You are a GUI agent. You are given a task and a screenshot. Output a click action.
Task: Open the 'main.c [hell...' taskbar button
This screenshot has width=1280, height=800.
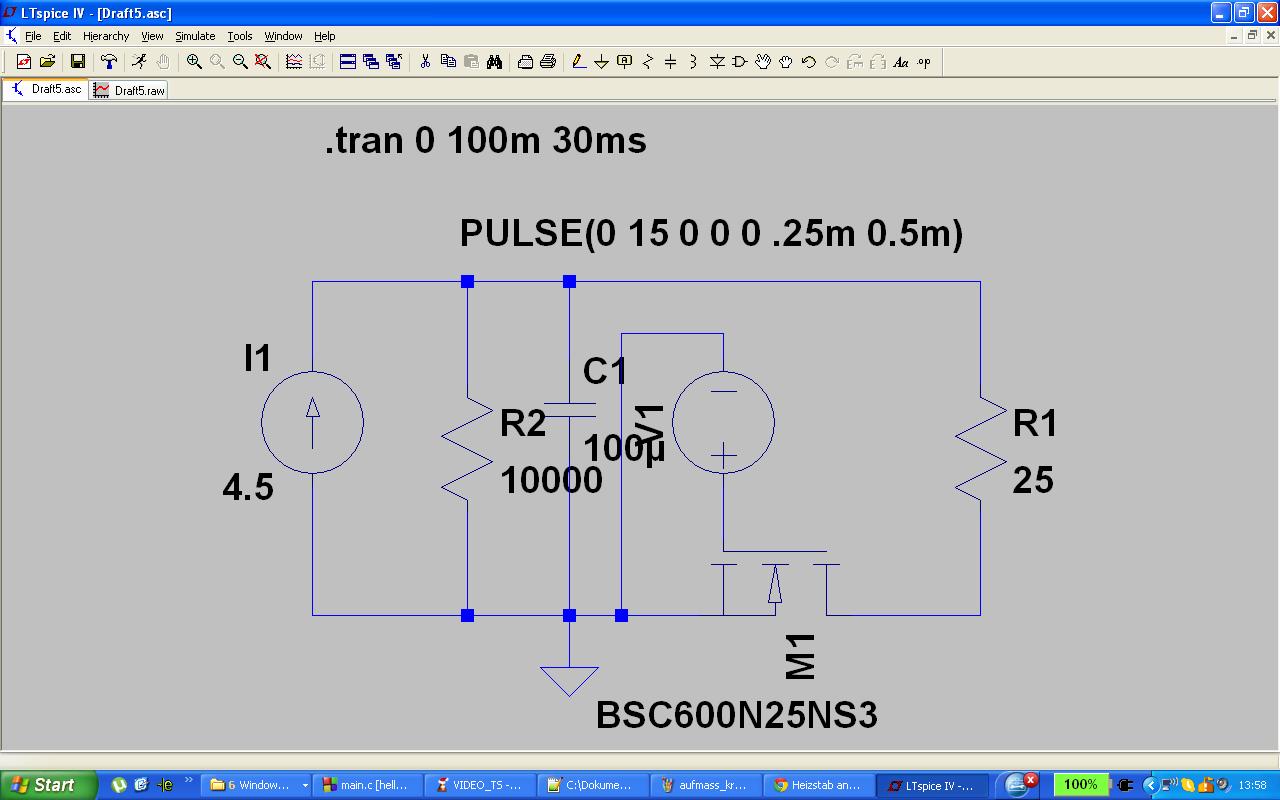(x=368, y=785)
